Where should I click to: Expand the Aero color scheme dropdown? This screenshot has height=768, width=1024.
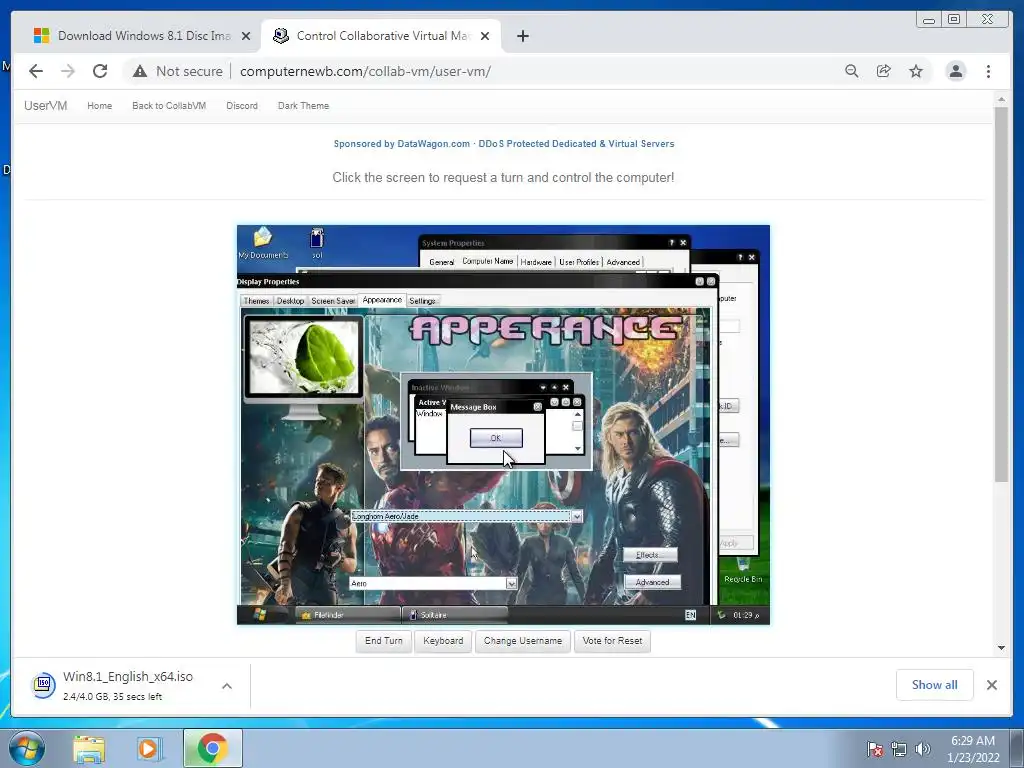point(511,583)
